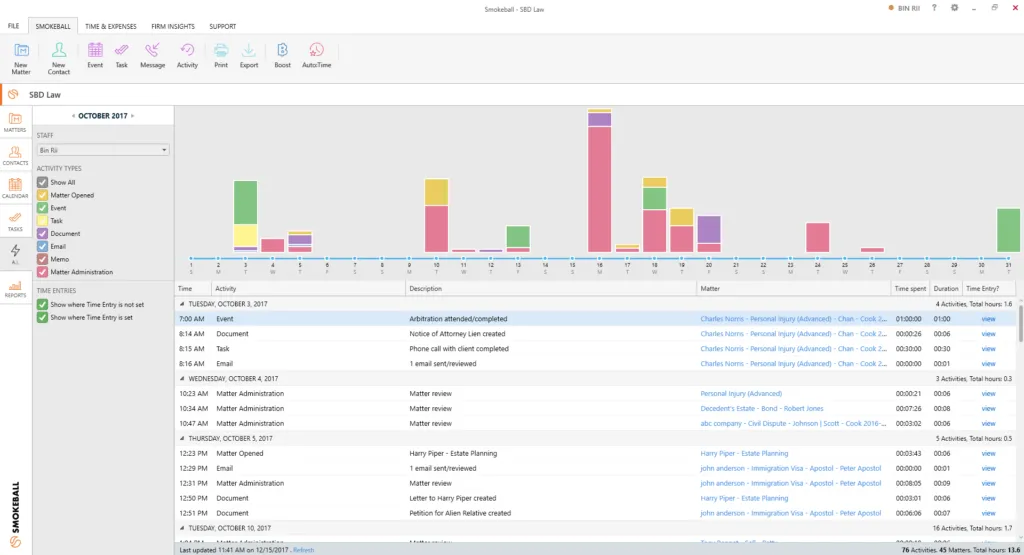Image resolution: width=1024 pixels, height=555 pixels.
Task: Open the help question mark icon
Action: click(934, 8)
